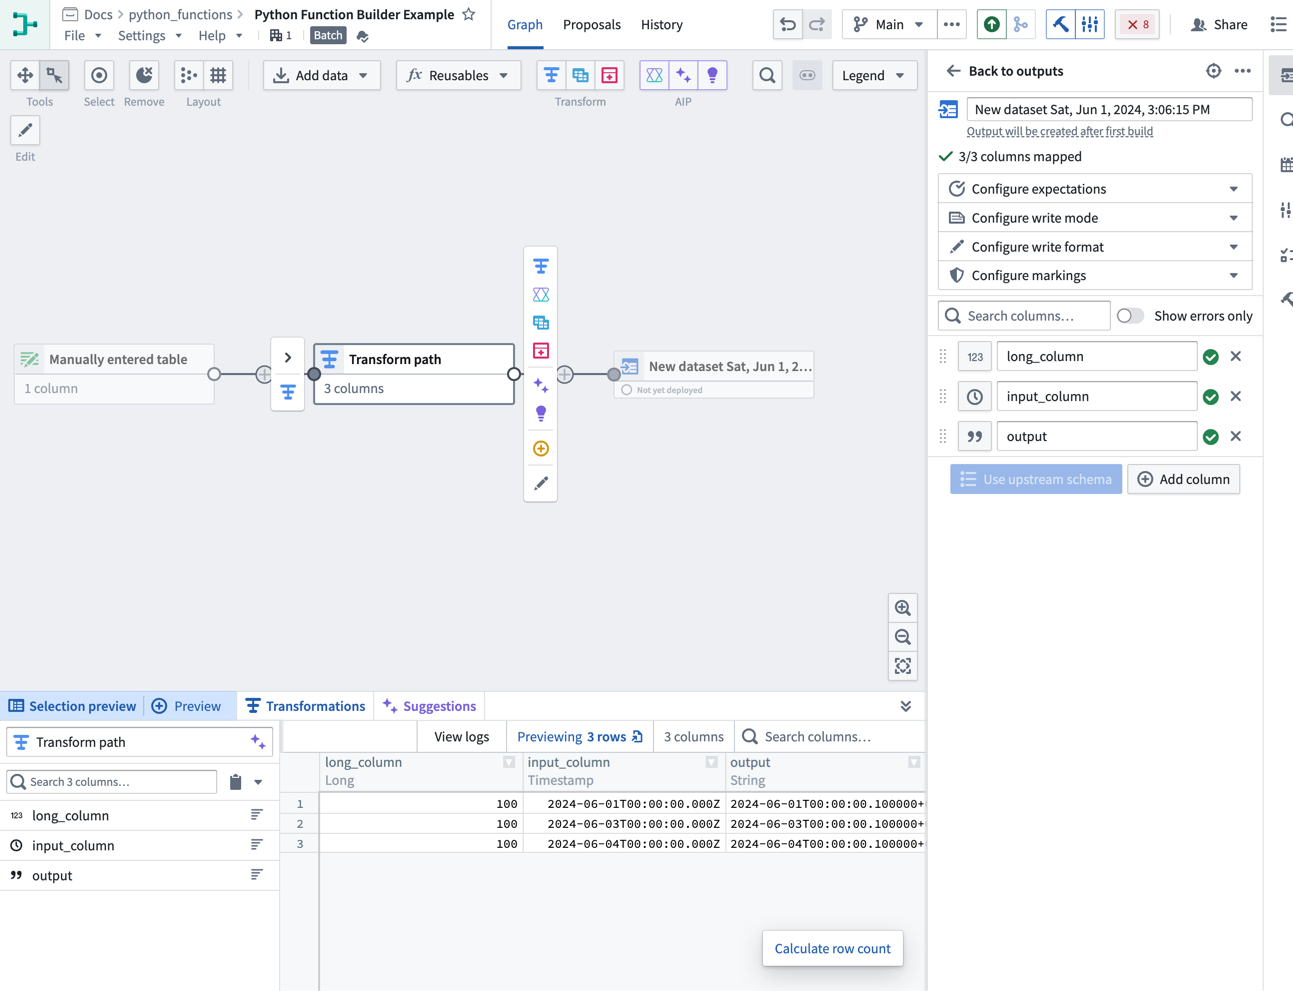Select the Transform path node

tap(414, 374)
